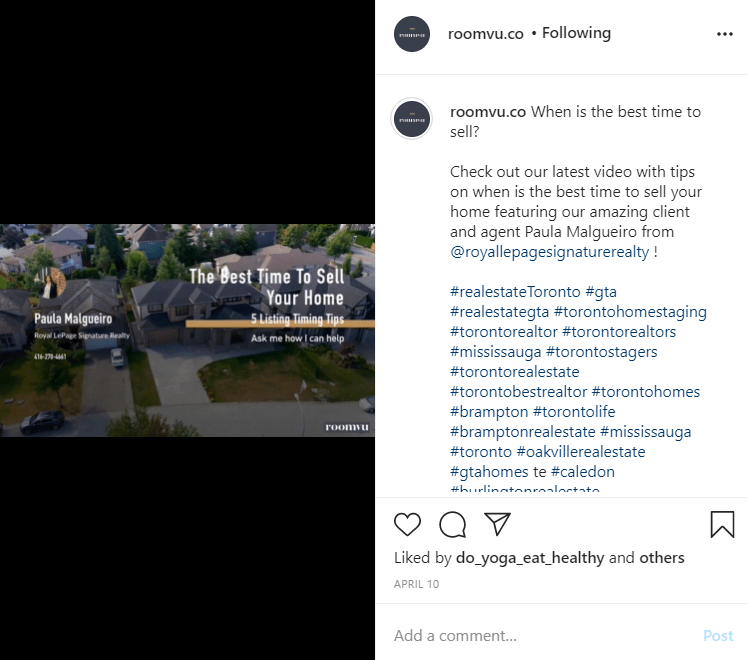Open roomvu.co header profile avatar
Image resolution: width=748 pixels, height=660 pixels.
point(412,34)
